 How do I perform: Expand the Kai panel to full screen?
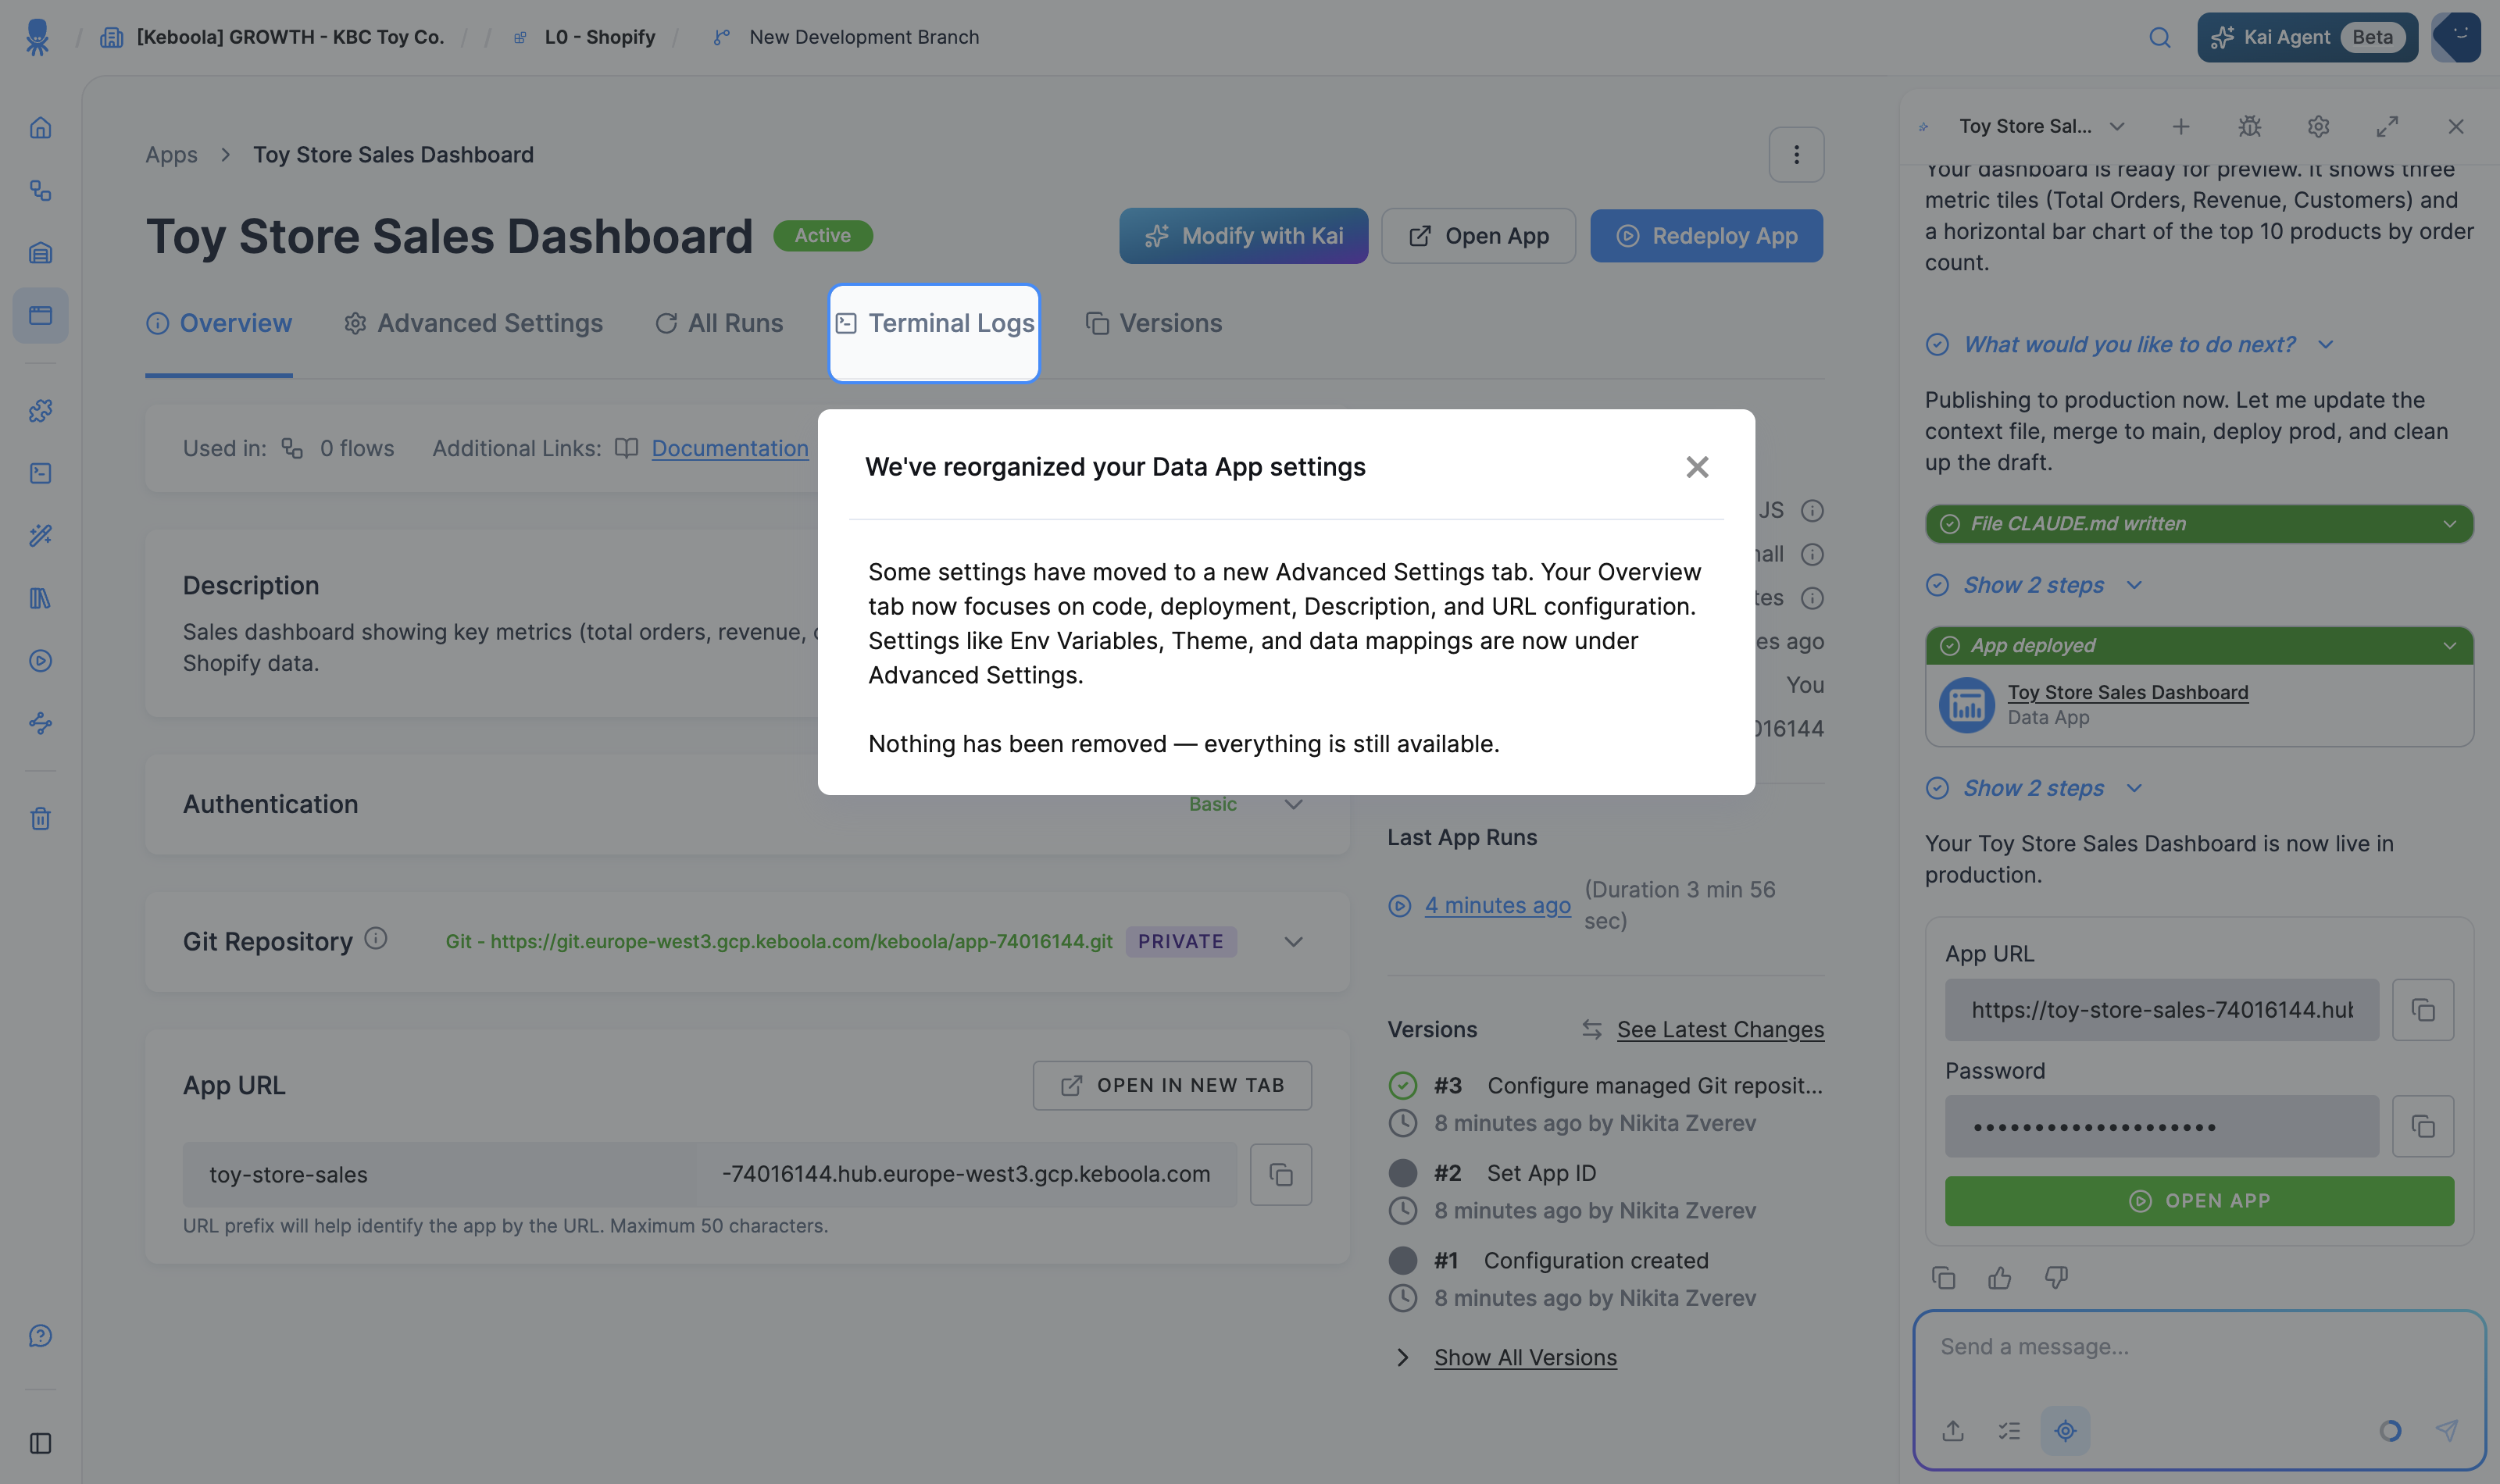[2387, 127]
